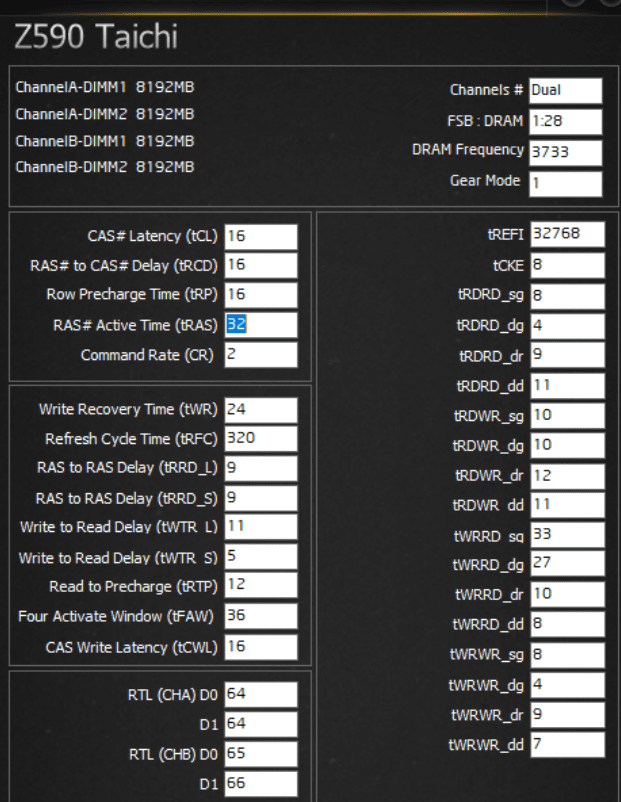Image resolution: width=621 pixels, height=802 pixels.
Task: Click the tWRRD_dr value field
Action: (x=567, y=594)
